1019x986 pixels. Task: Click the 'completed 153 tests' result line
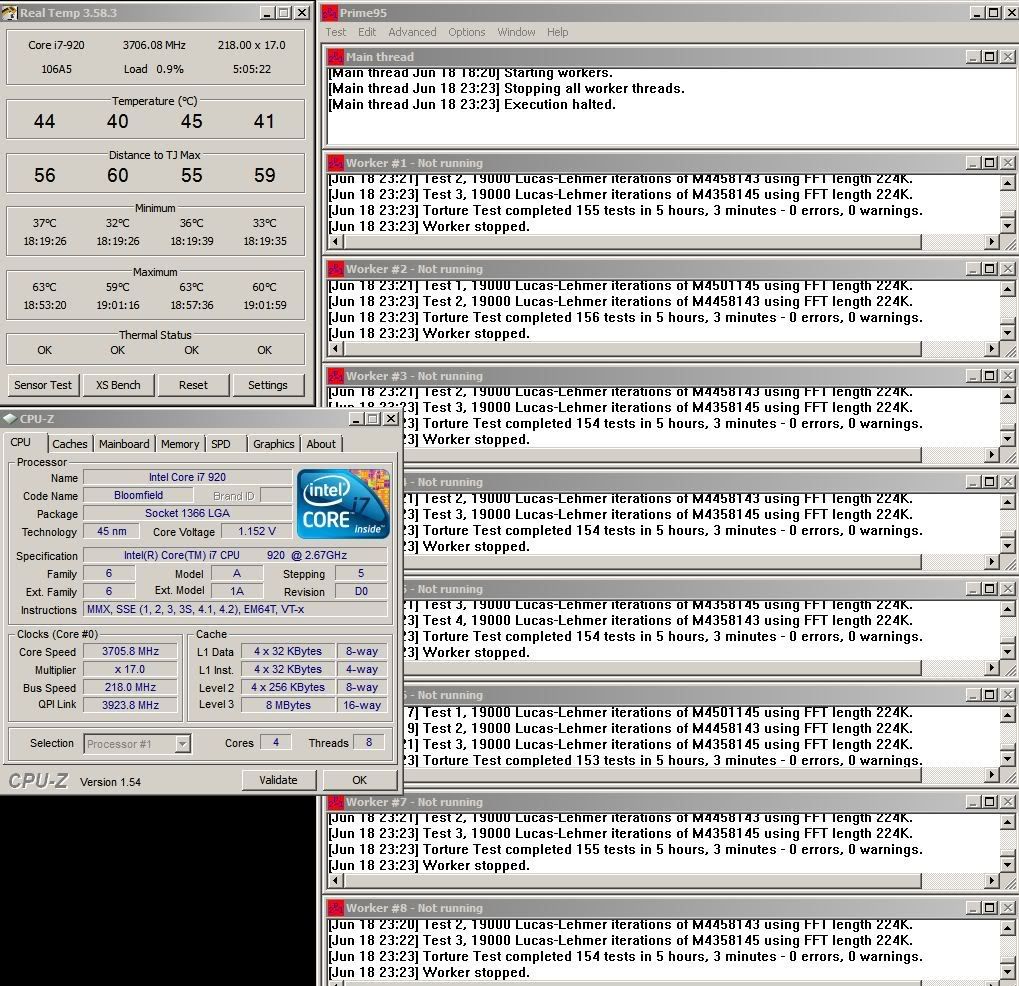(663, 760)
